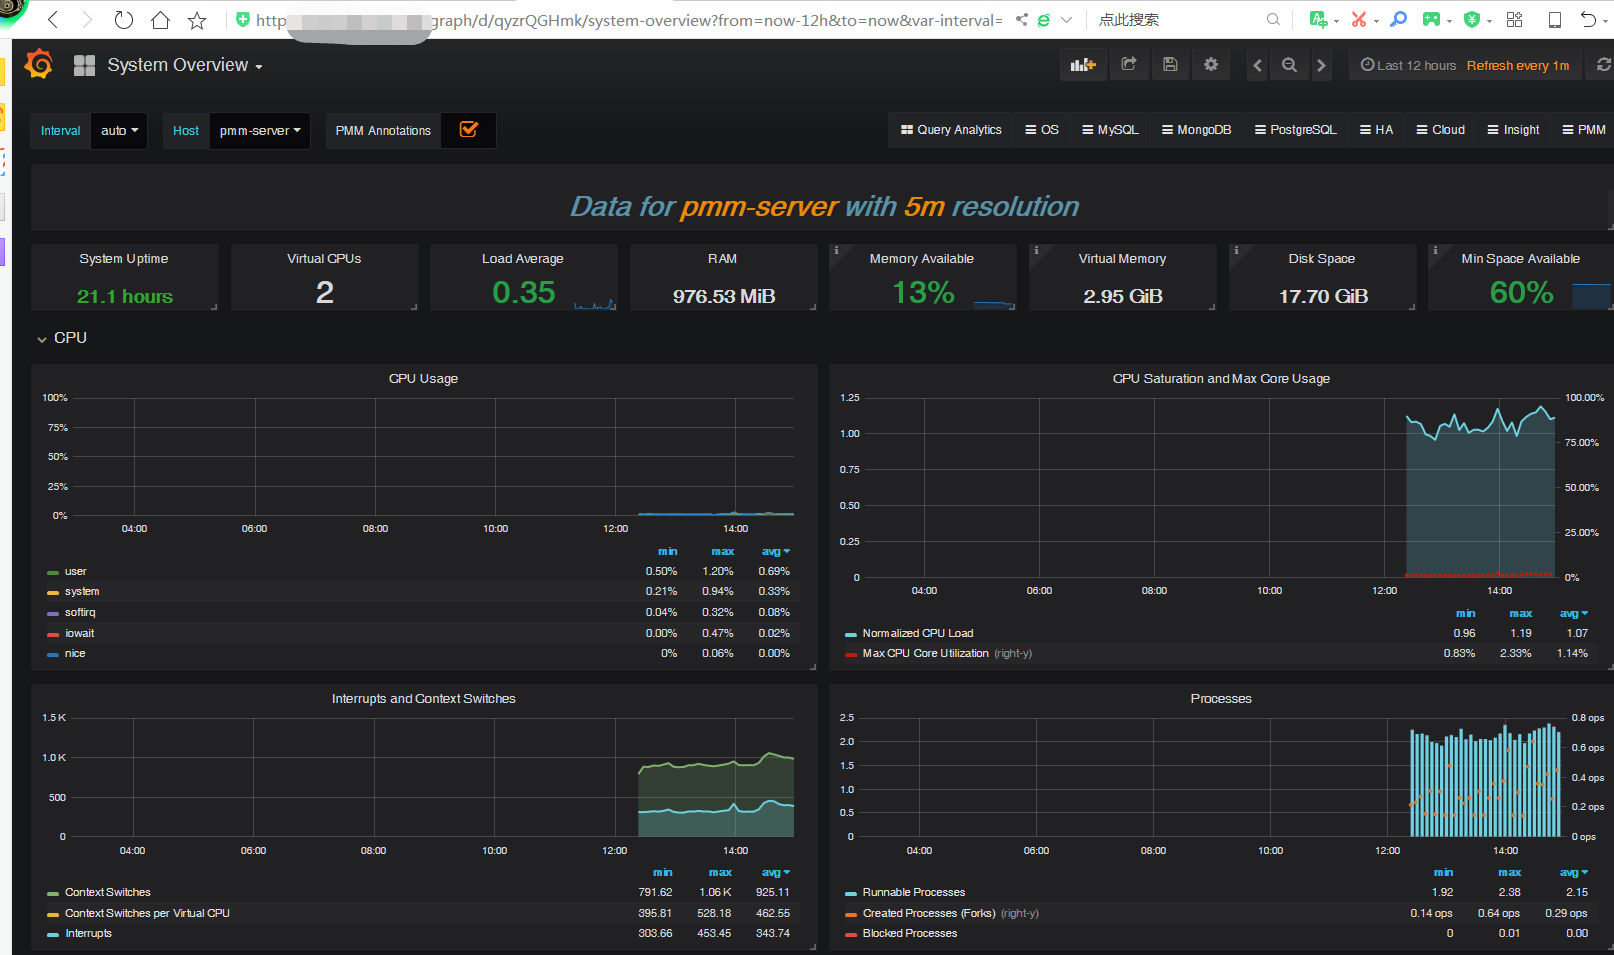Click the refresh dashboard icon
1614x955 pixels.
click(x=1603, y=65)
